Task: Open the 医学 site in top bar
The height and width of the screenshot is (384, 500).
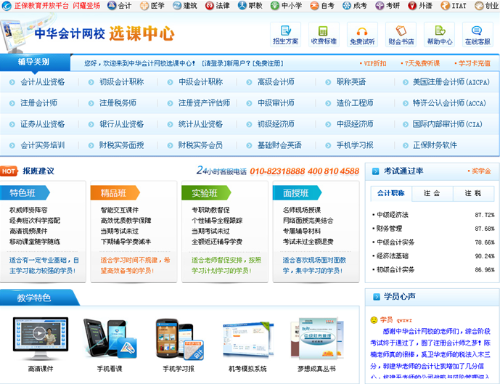Action: [x=152, y=6]
